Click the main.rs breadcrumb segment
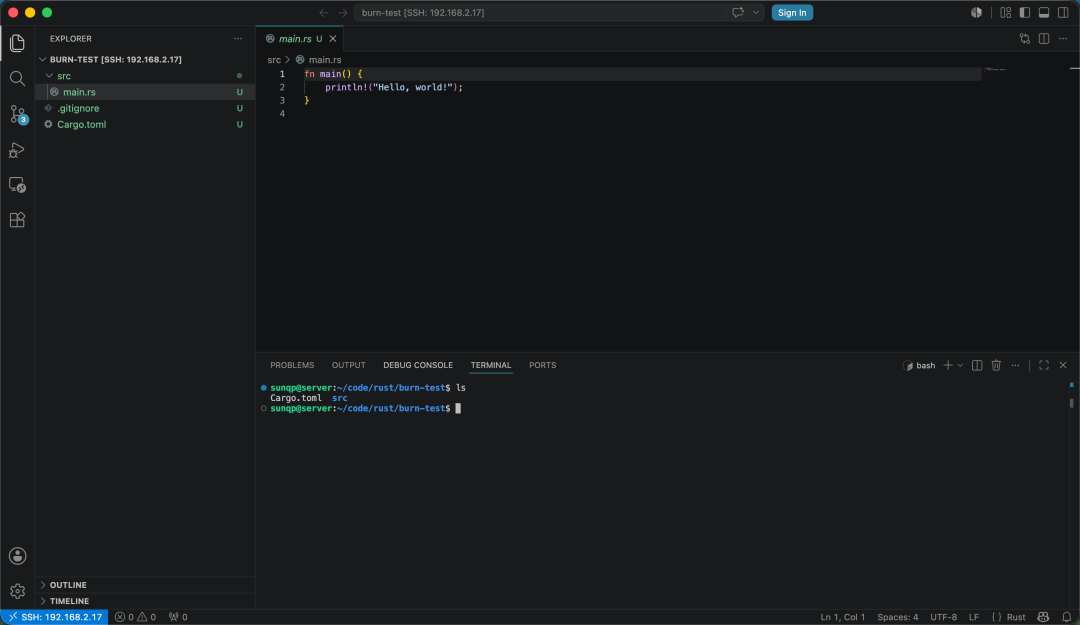1080x625 pixels. coord(324,60)
